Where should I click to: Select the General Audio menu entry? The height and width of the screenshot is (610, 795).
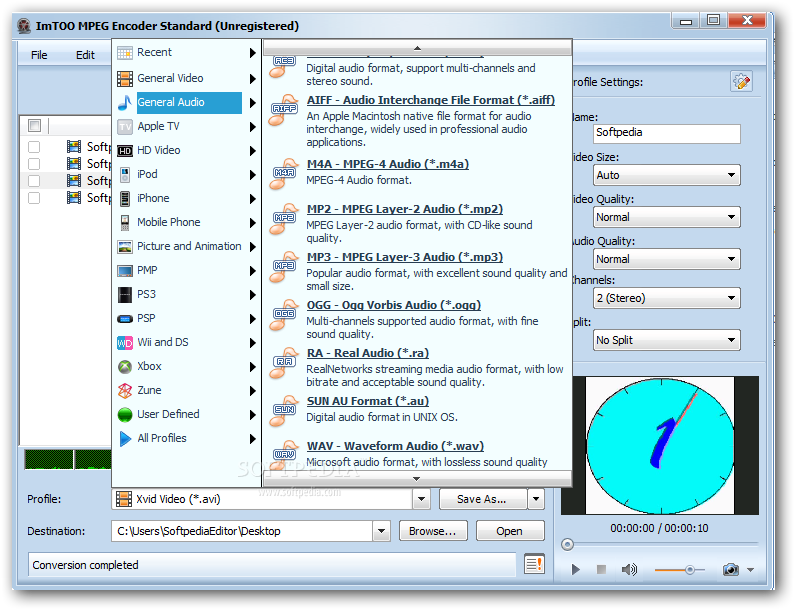pyautogui.click(x=186, y=102)
